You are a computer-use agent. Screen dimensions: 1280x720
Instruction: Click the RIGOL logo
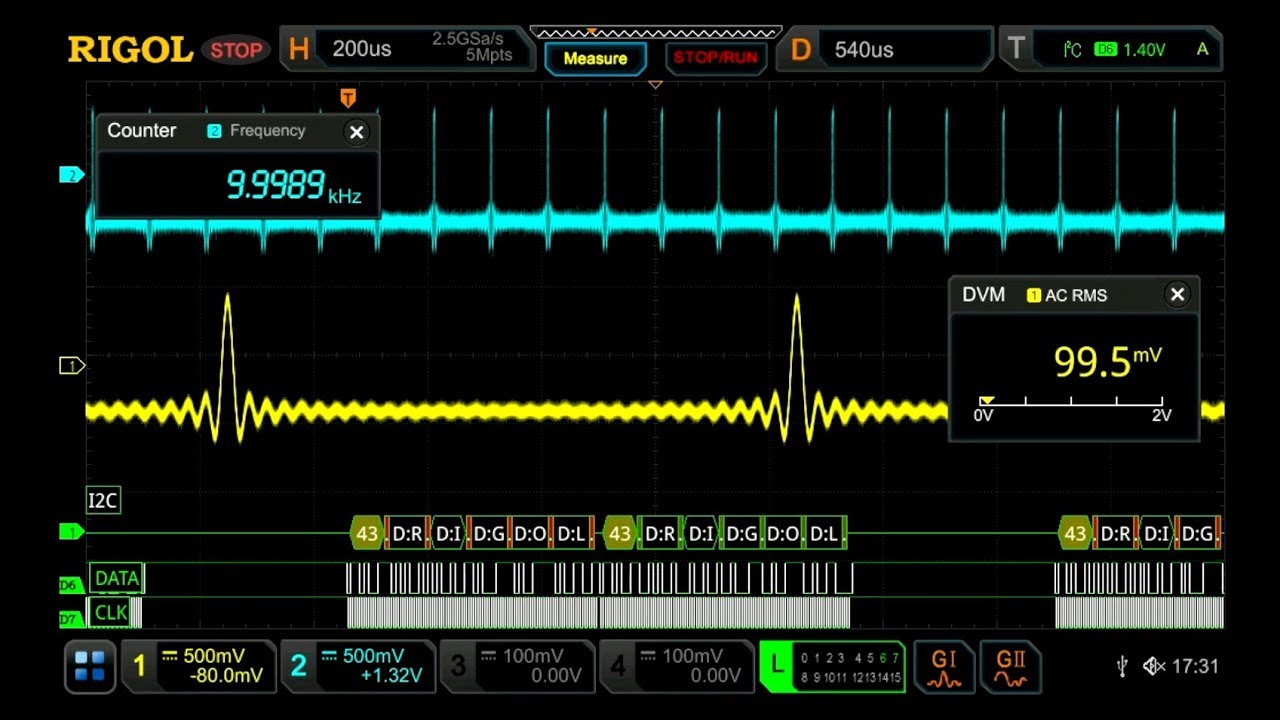[x=130, y=49]
